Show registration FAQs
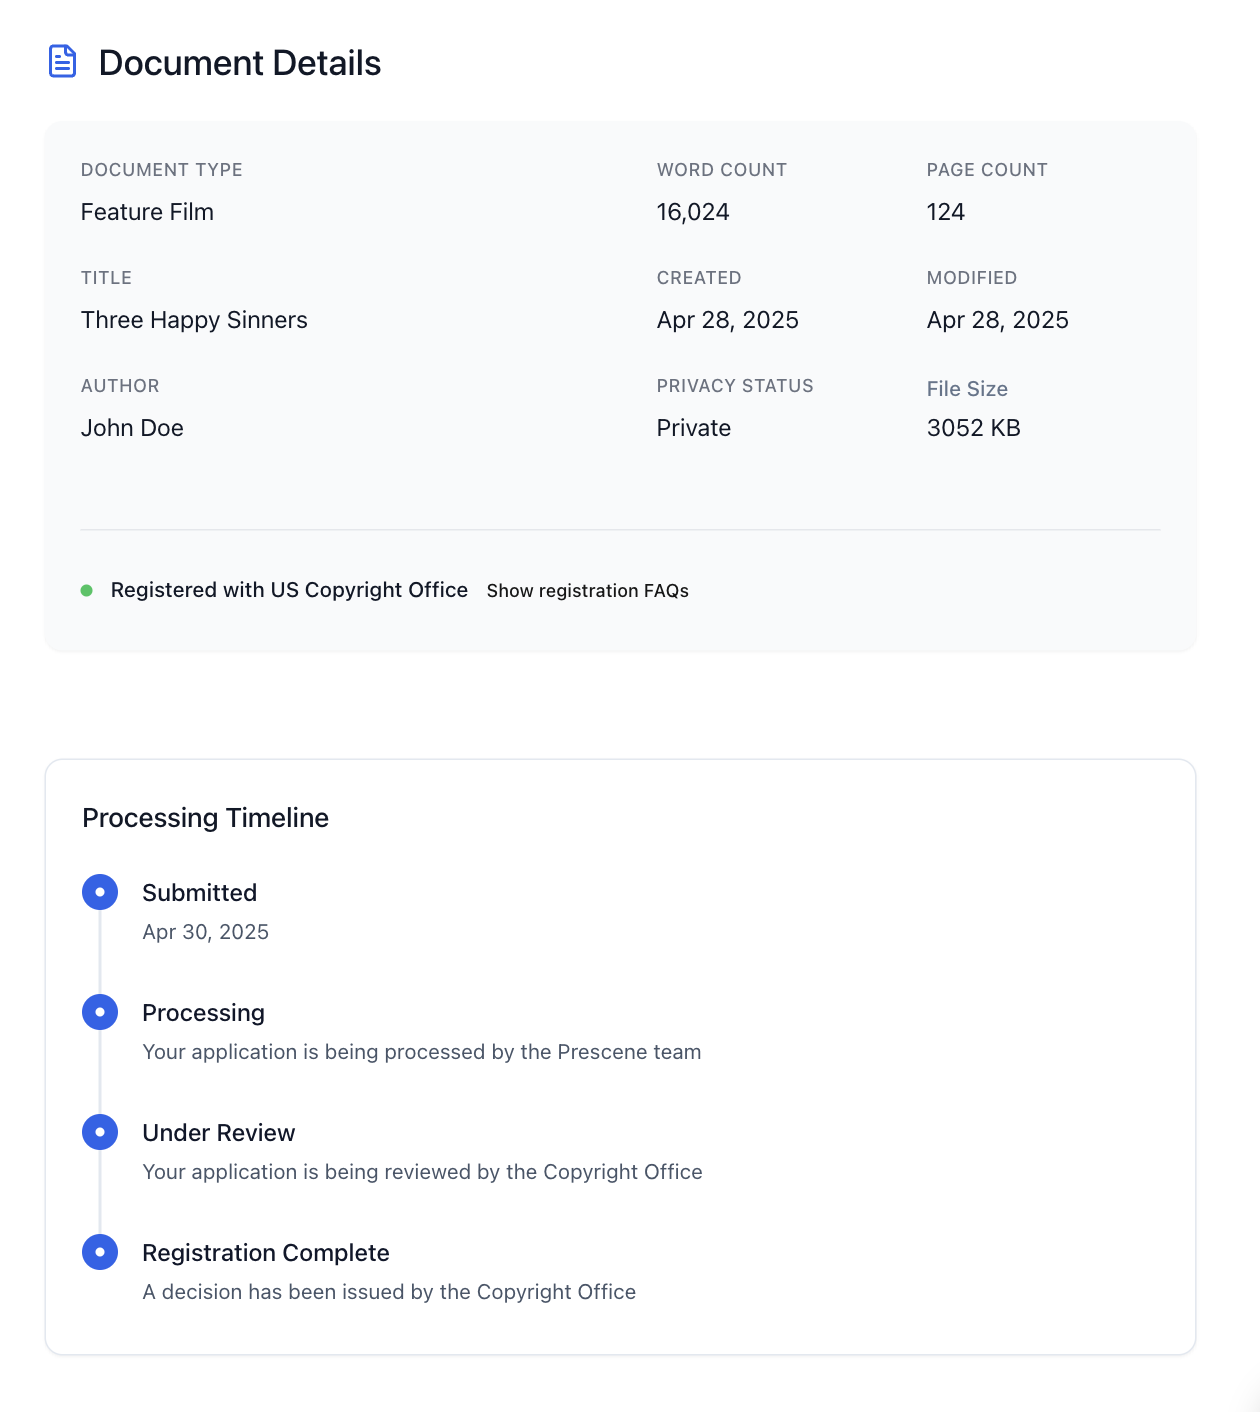 pos(588,591)
